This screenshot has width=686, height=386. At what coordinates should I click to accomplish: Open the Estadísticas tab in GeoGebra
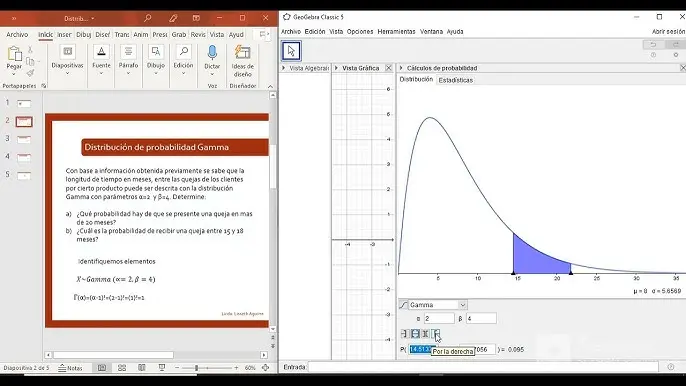pos(455,80)
